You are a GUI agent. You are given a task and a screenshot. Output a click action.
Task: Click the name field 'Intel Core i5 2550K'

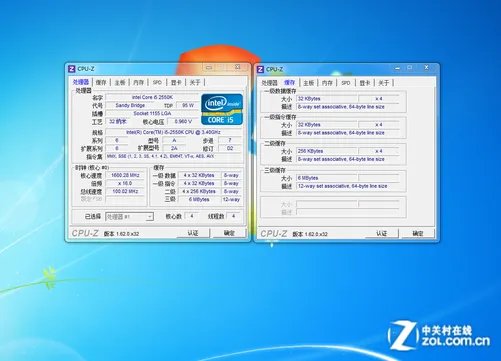152,97
